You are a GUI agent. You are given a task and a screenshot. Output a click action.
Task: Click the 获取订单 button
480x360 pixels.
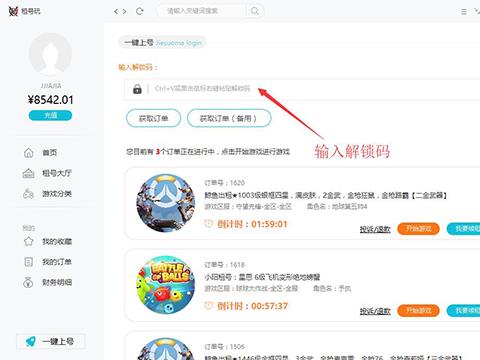(x=153, y=118)
